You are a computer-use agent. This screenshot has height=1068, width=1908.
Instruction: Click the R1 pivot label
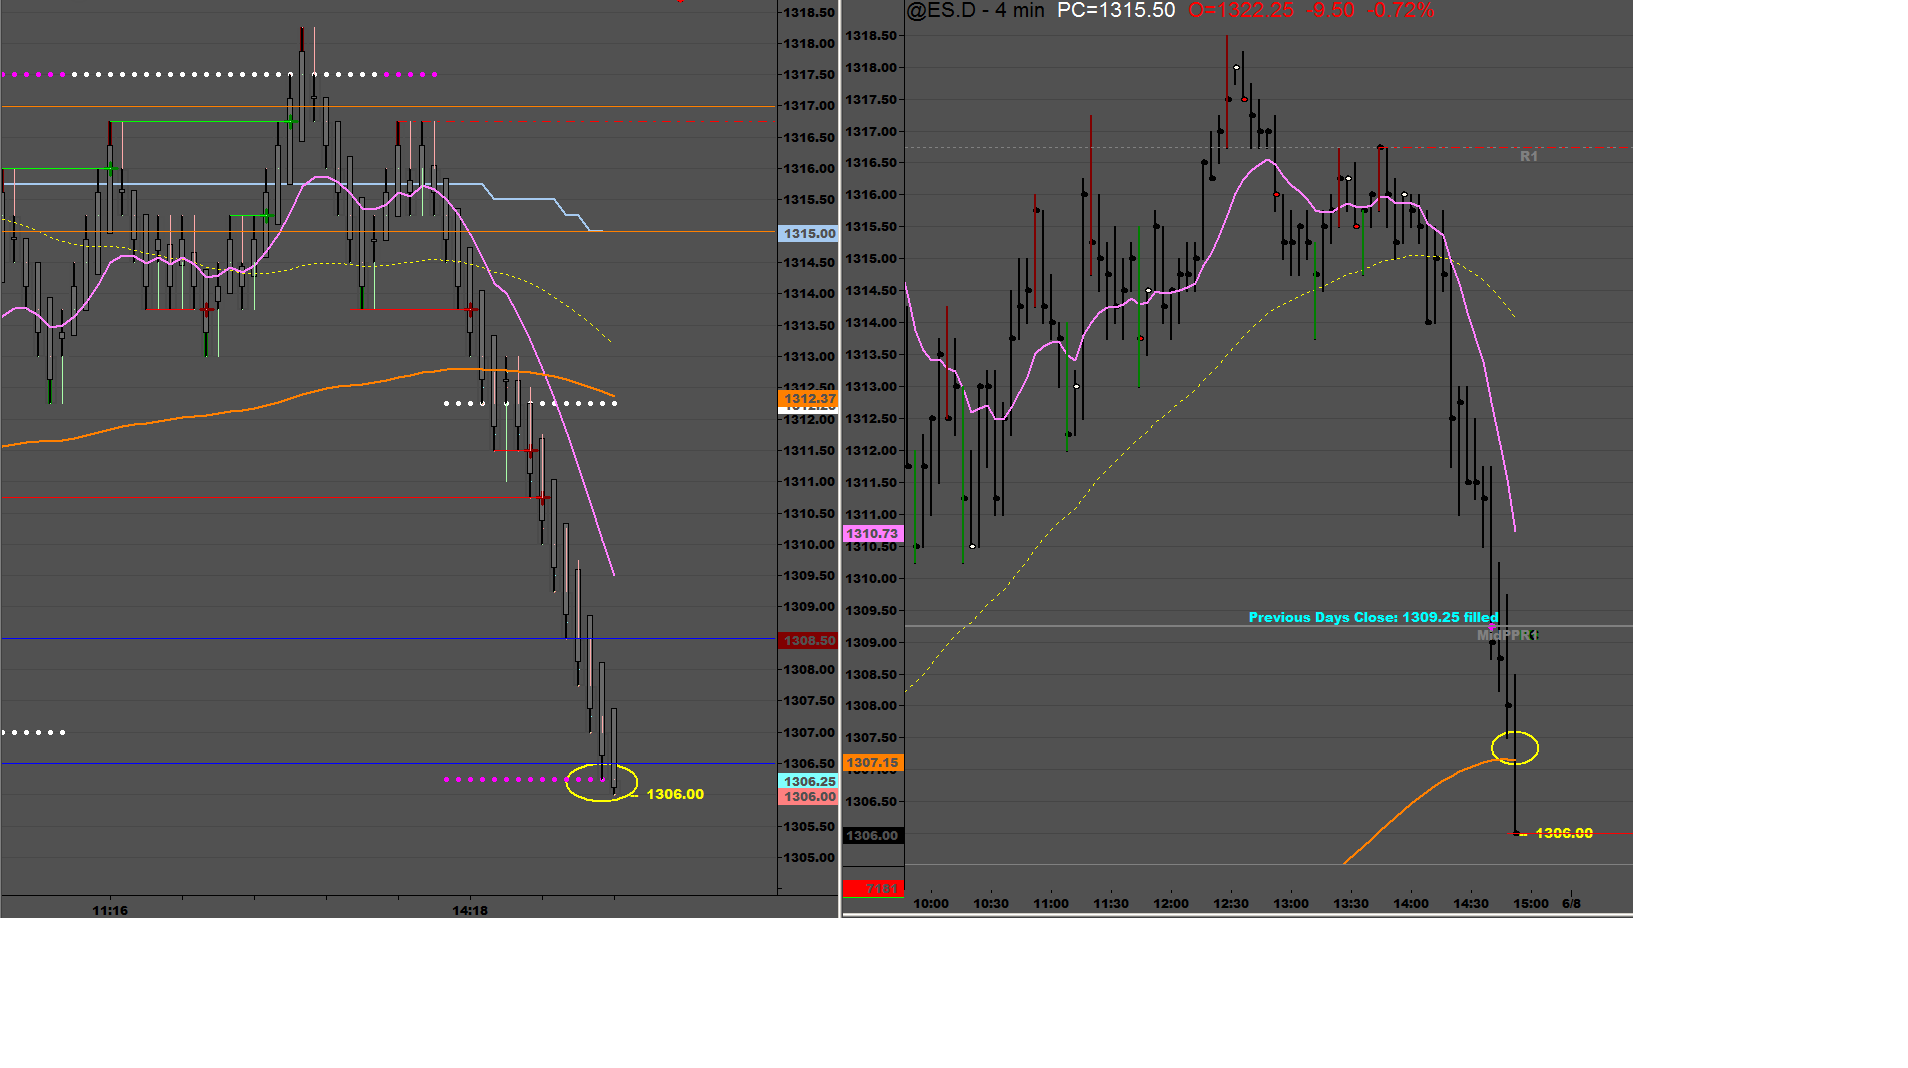coord(1529,157)
